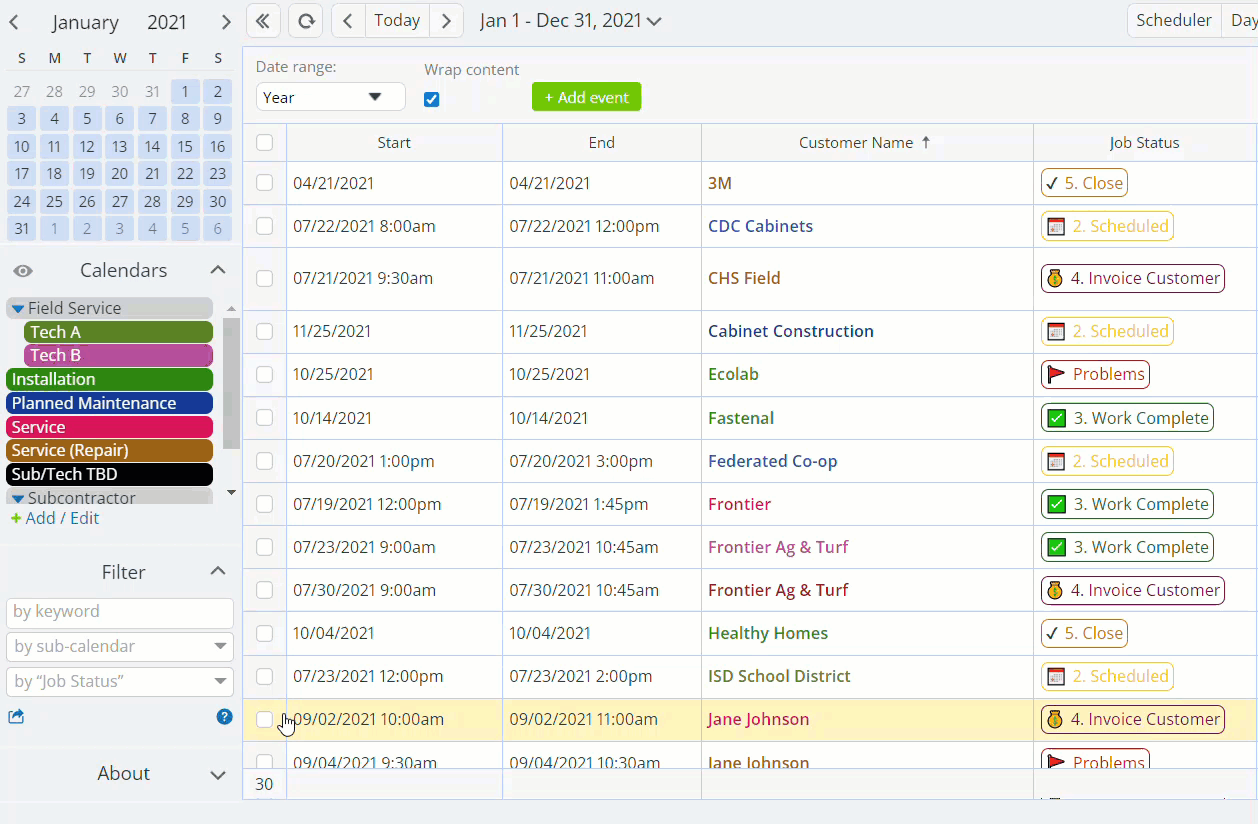Select the checkbox for the 3M row
The width and height of the screenshot is (1258, 824).
[x=264, y=183]
